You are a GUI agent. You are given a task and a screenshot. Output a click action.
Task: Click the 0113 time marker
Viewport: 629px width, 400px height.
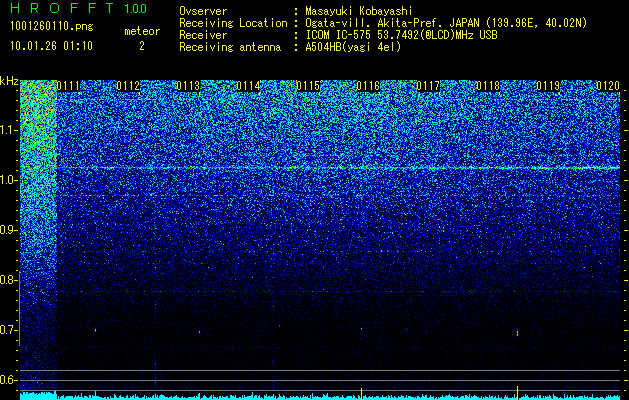click(x=188, y=86)
